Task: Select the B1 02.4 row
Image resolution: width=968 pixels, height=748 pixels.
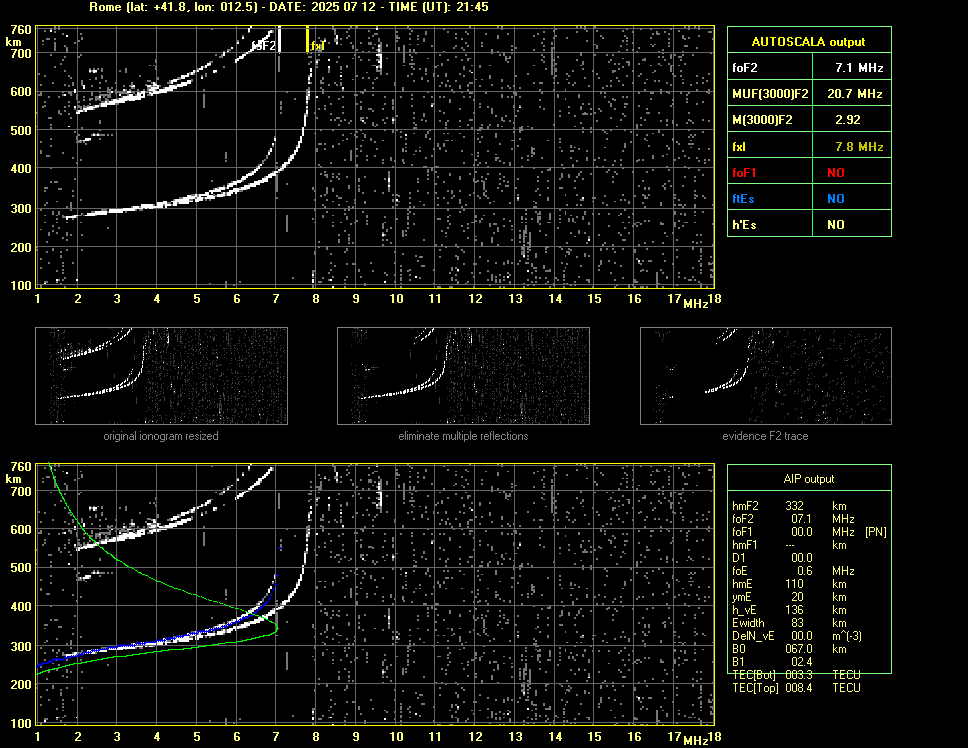Action: pos(772,662)
